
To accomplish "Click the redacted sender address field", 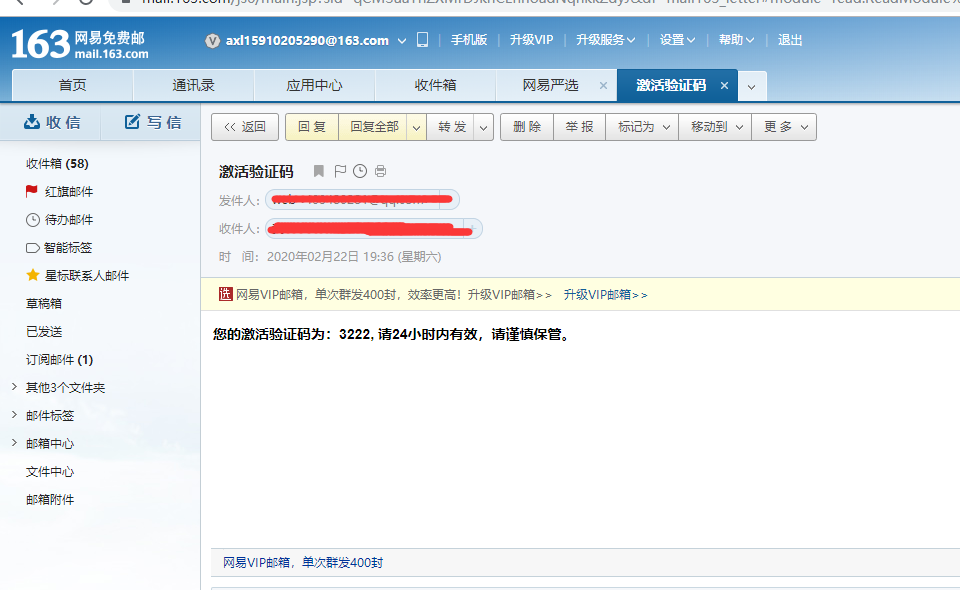I will pyautogui.click(x=362, y=200).
